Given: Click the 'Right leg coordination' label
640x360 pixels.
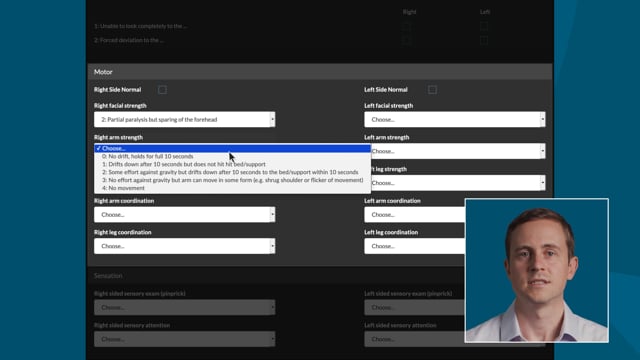Looking at the screenshot, I should pos(122,232).
